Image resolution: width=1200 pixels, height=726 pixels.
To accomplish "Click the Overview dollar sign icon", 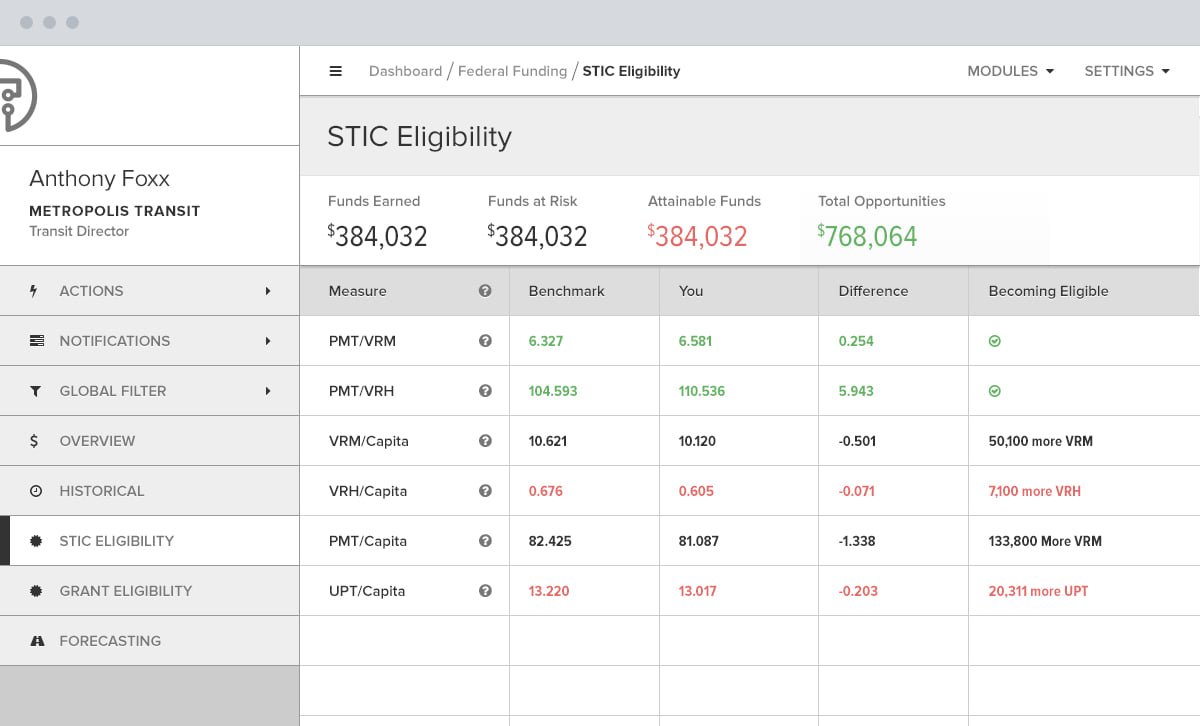I will coord(34,441).
